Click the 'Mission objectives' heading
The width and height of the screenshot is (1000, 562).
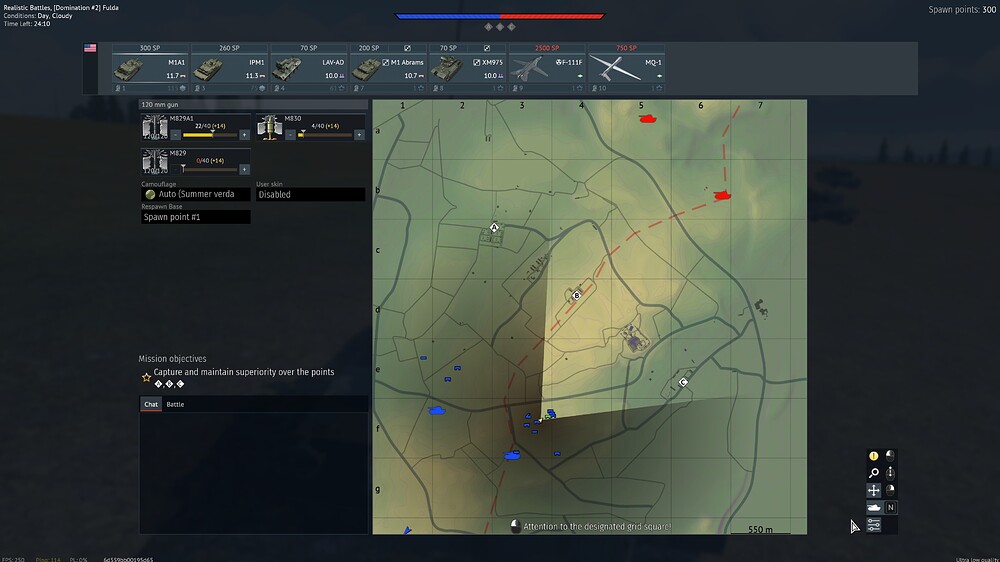pyautogui.click(x=172, y=359)
